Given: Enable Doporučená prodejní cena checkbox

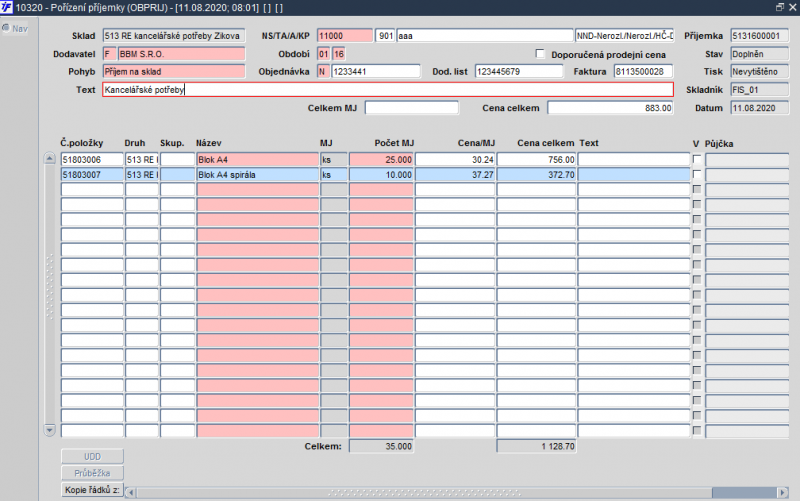Looking at the screenshot, I should (x=540, y=54).
